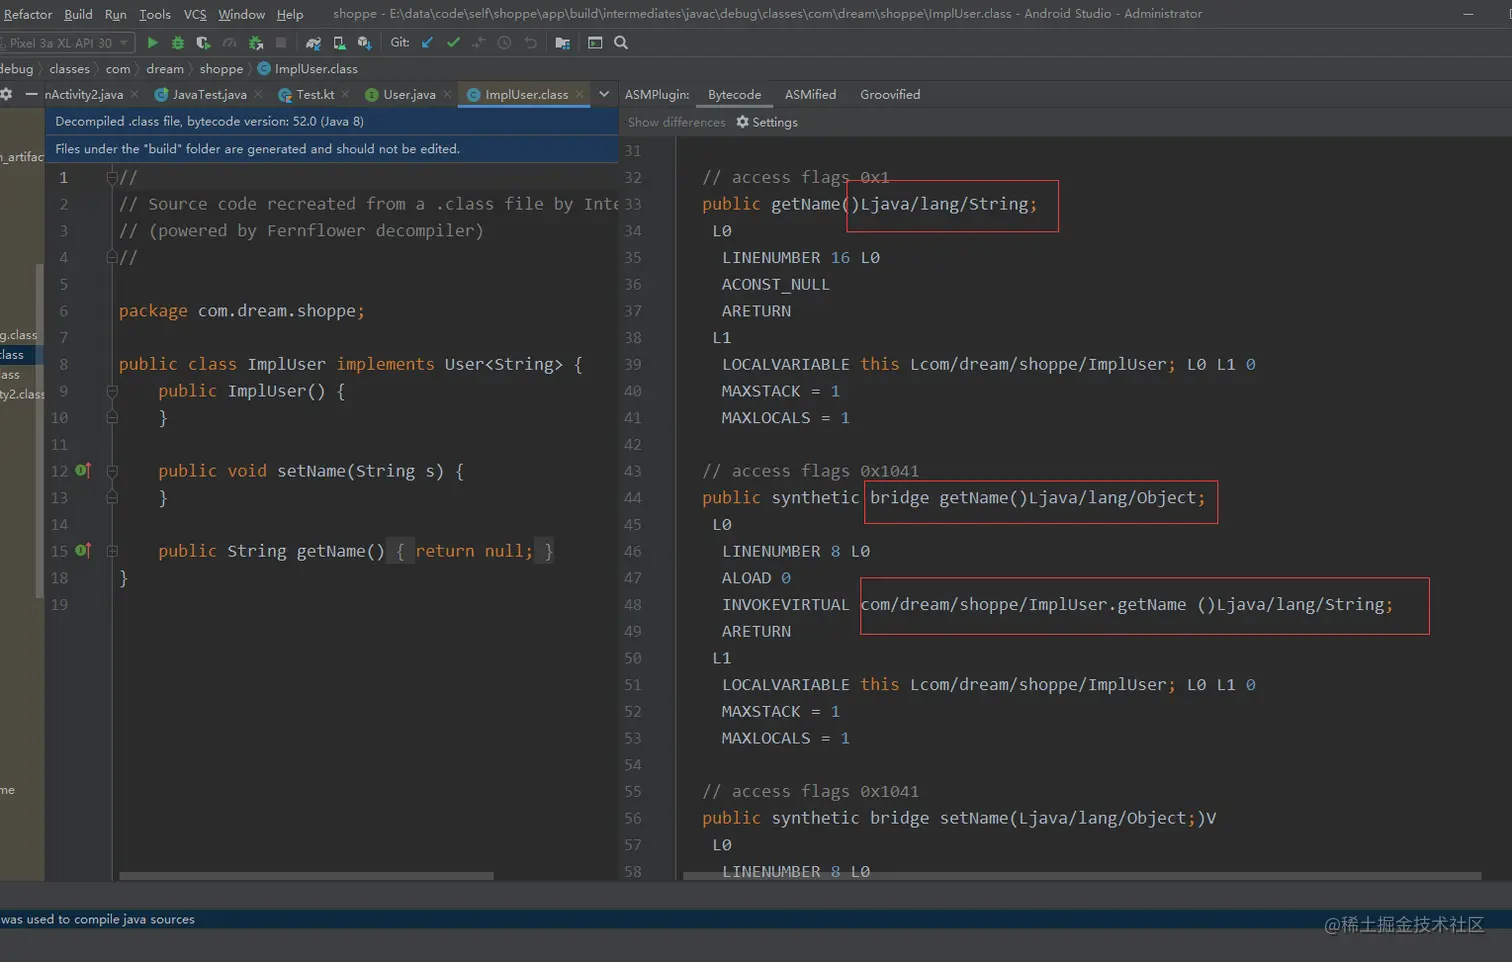
Task: Open the Run Anything window icon
Action: pos(595,43)
